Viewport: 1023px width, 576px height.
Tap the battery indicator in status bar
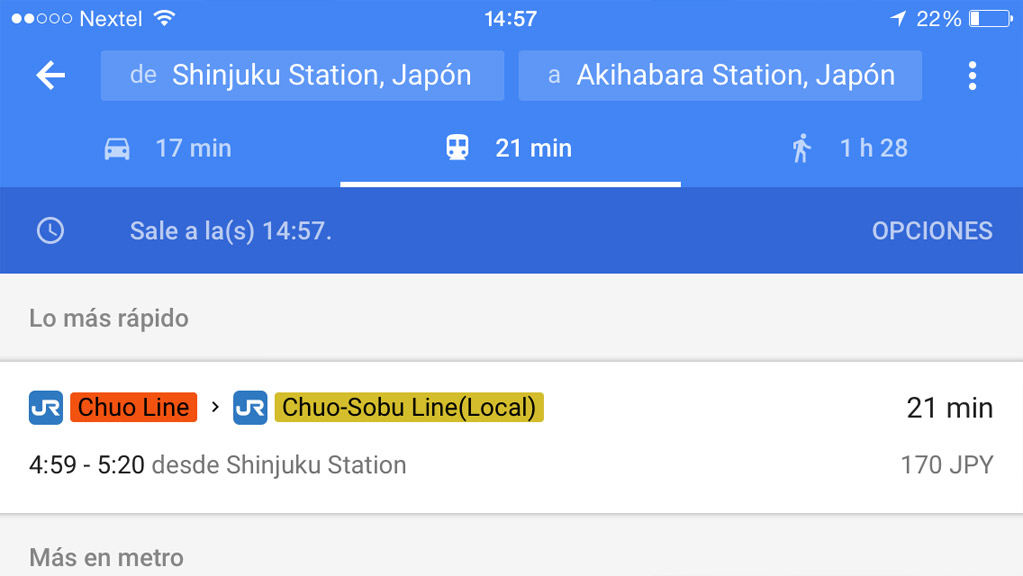click(991, 18)
